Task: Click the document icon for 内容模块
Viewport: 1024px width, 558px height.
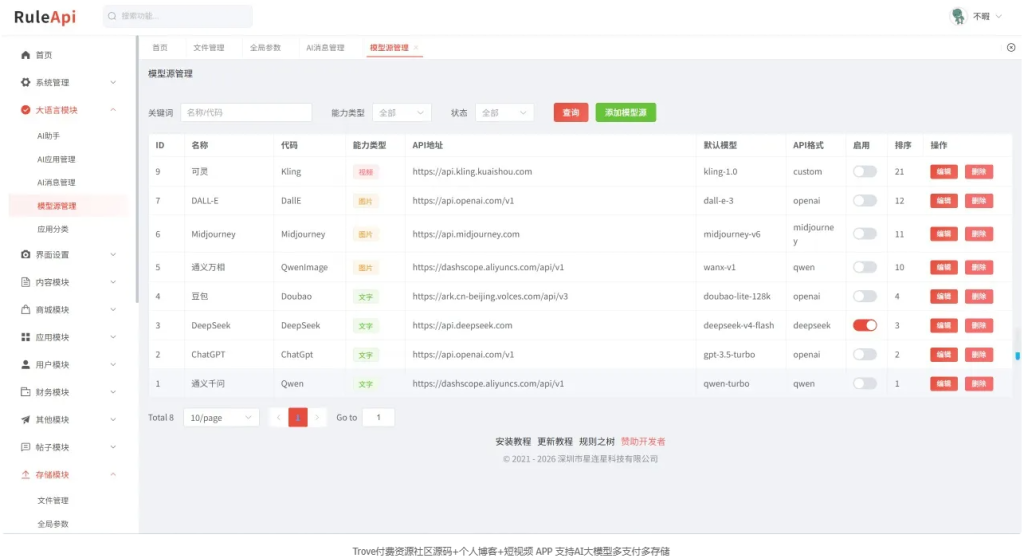Action: (25, 282)
